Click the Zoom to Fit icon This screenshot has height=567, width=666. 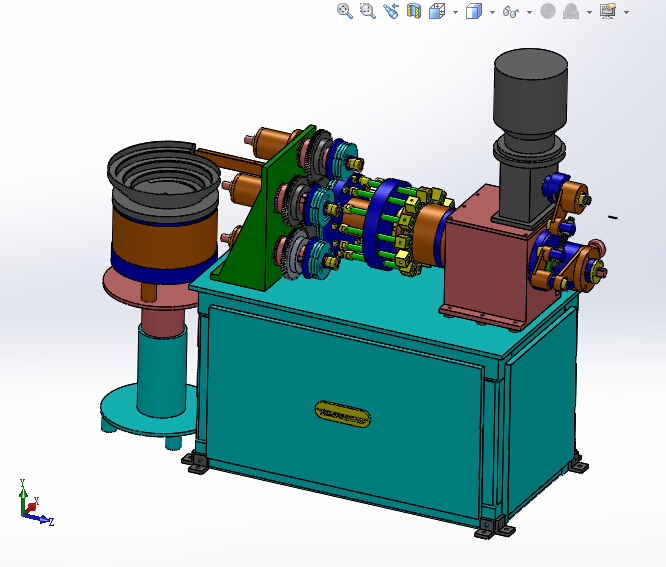(345, 11)
